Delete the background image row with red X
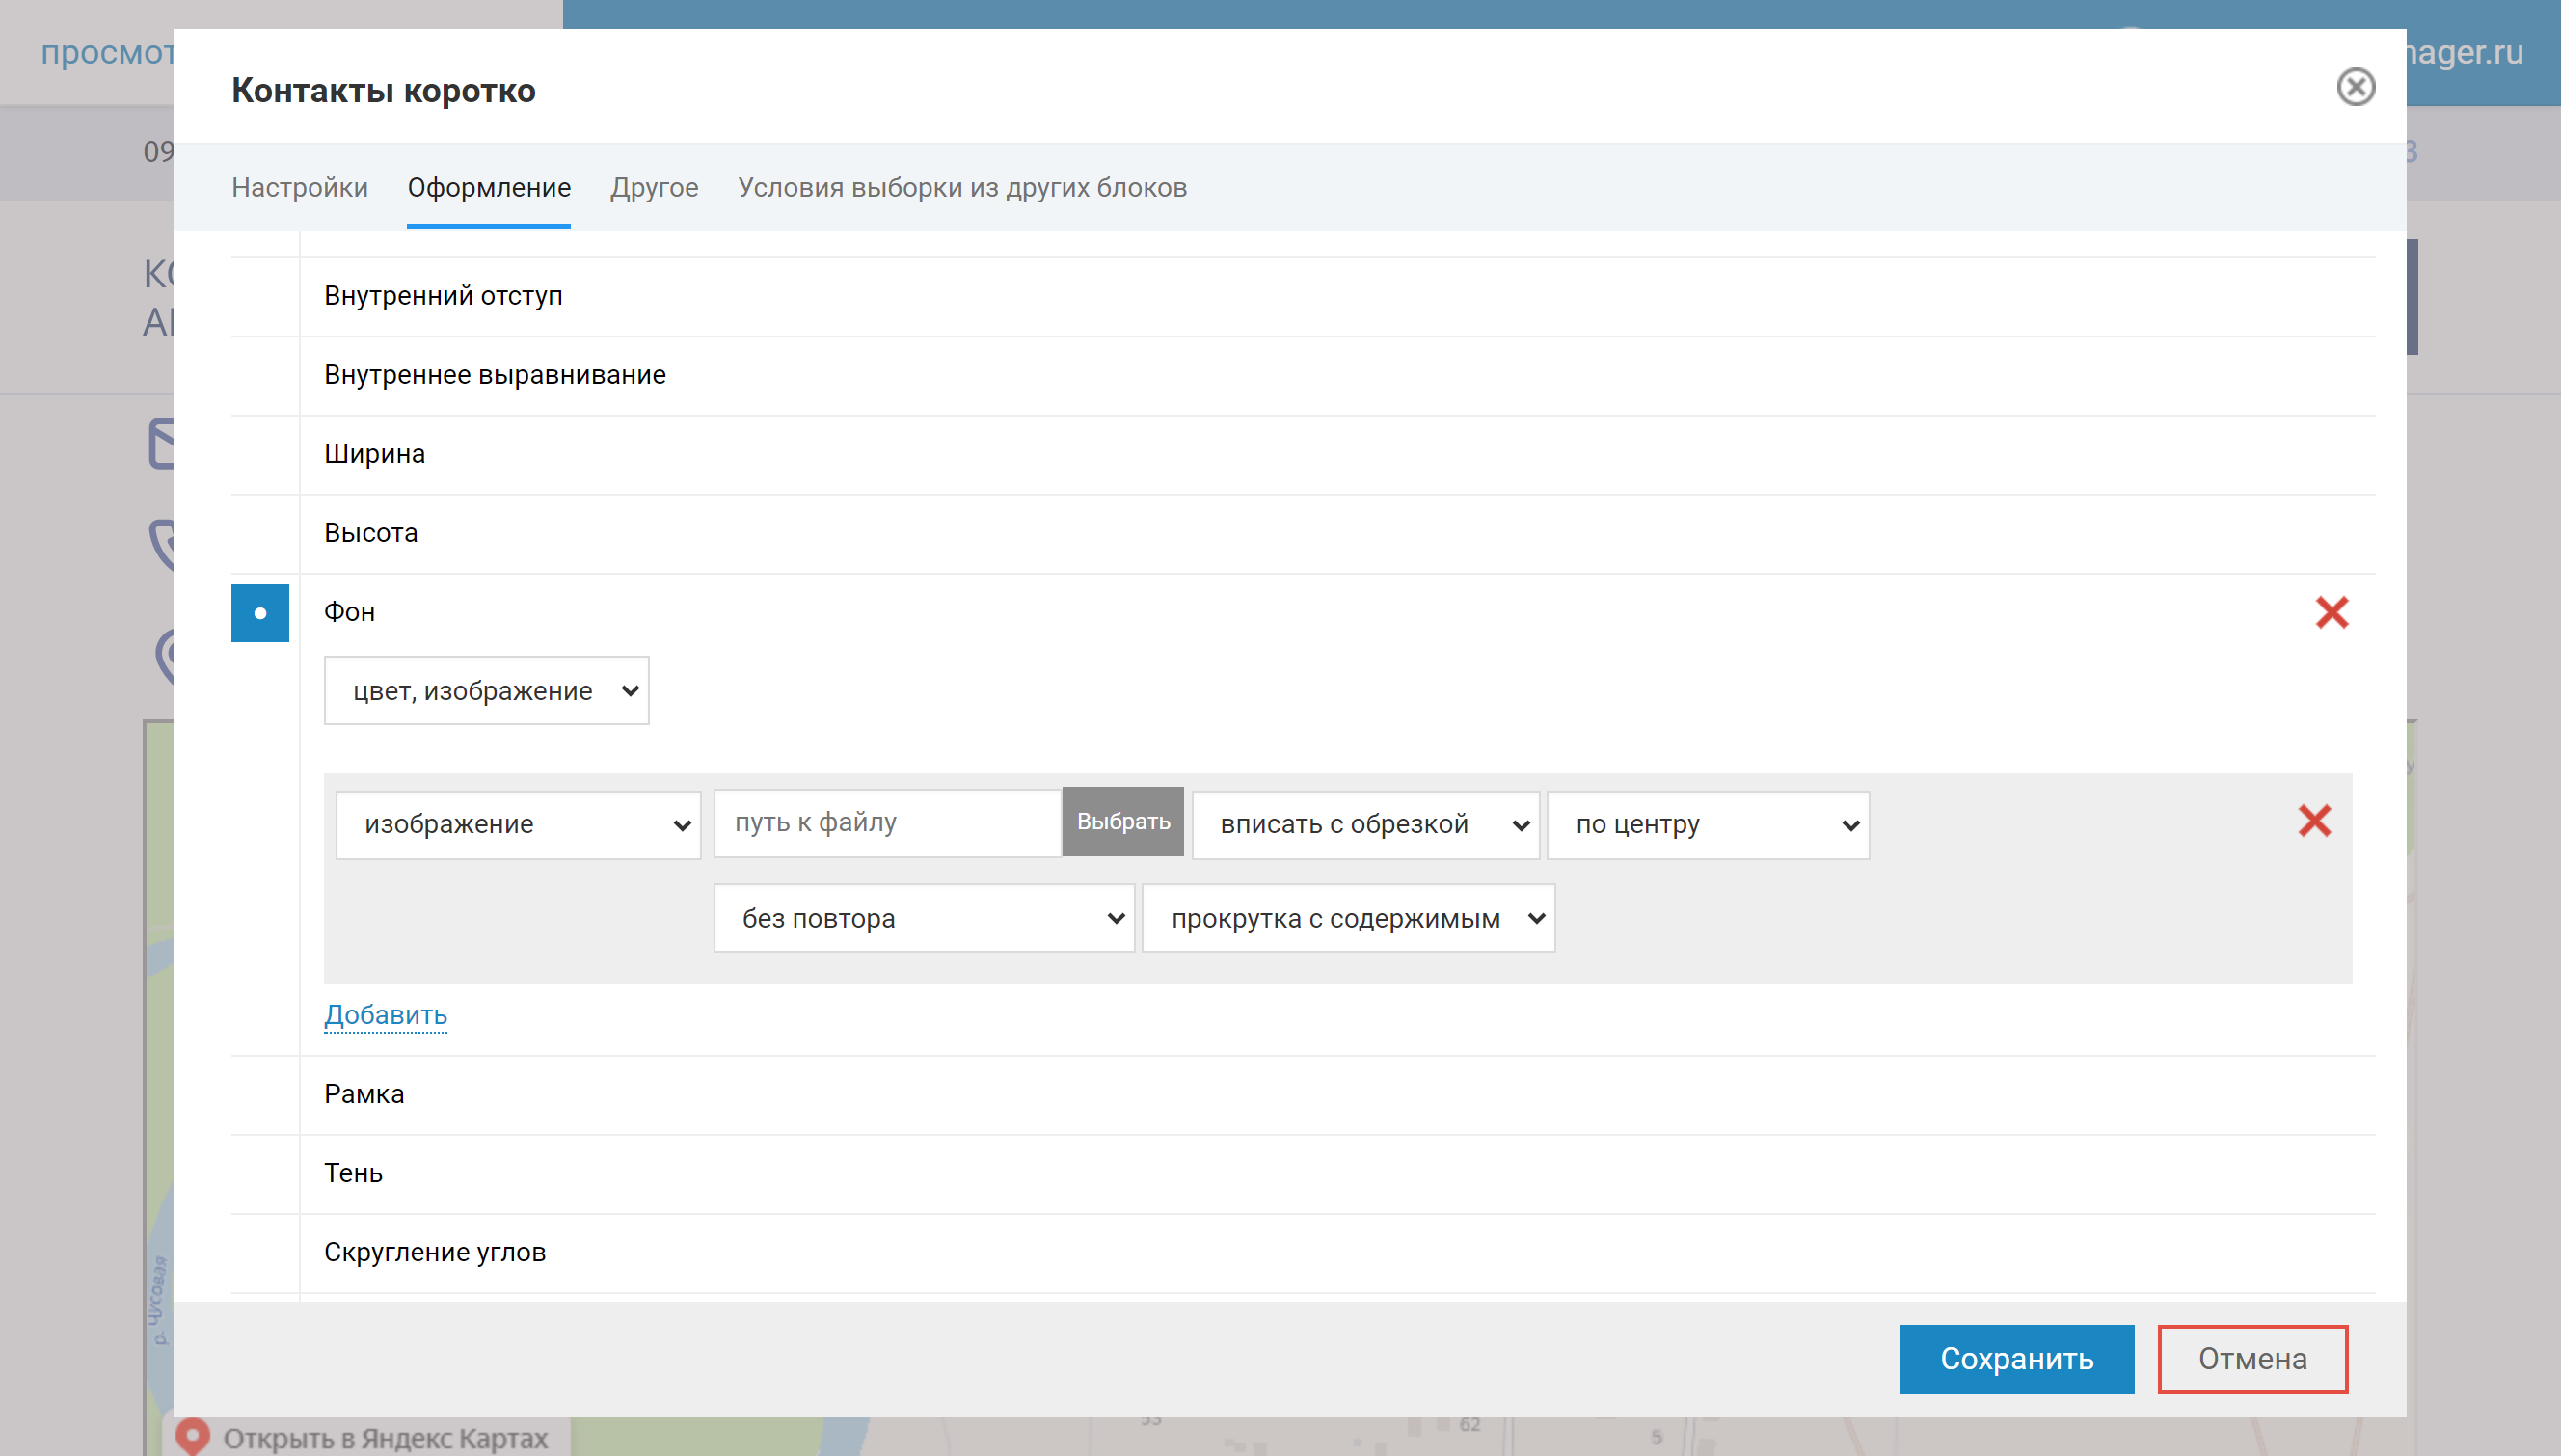Viewport: 2561px width, 1456px height. 2314,821
